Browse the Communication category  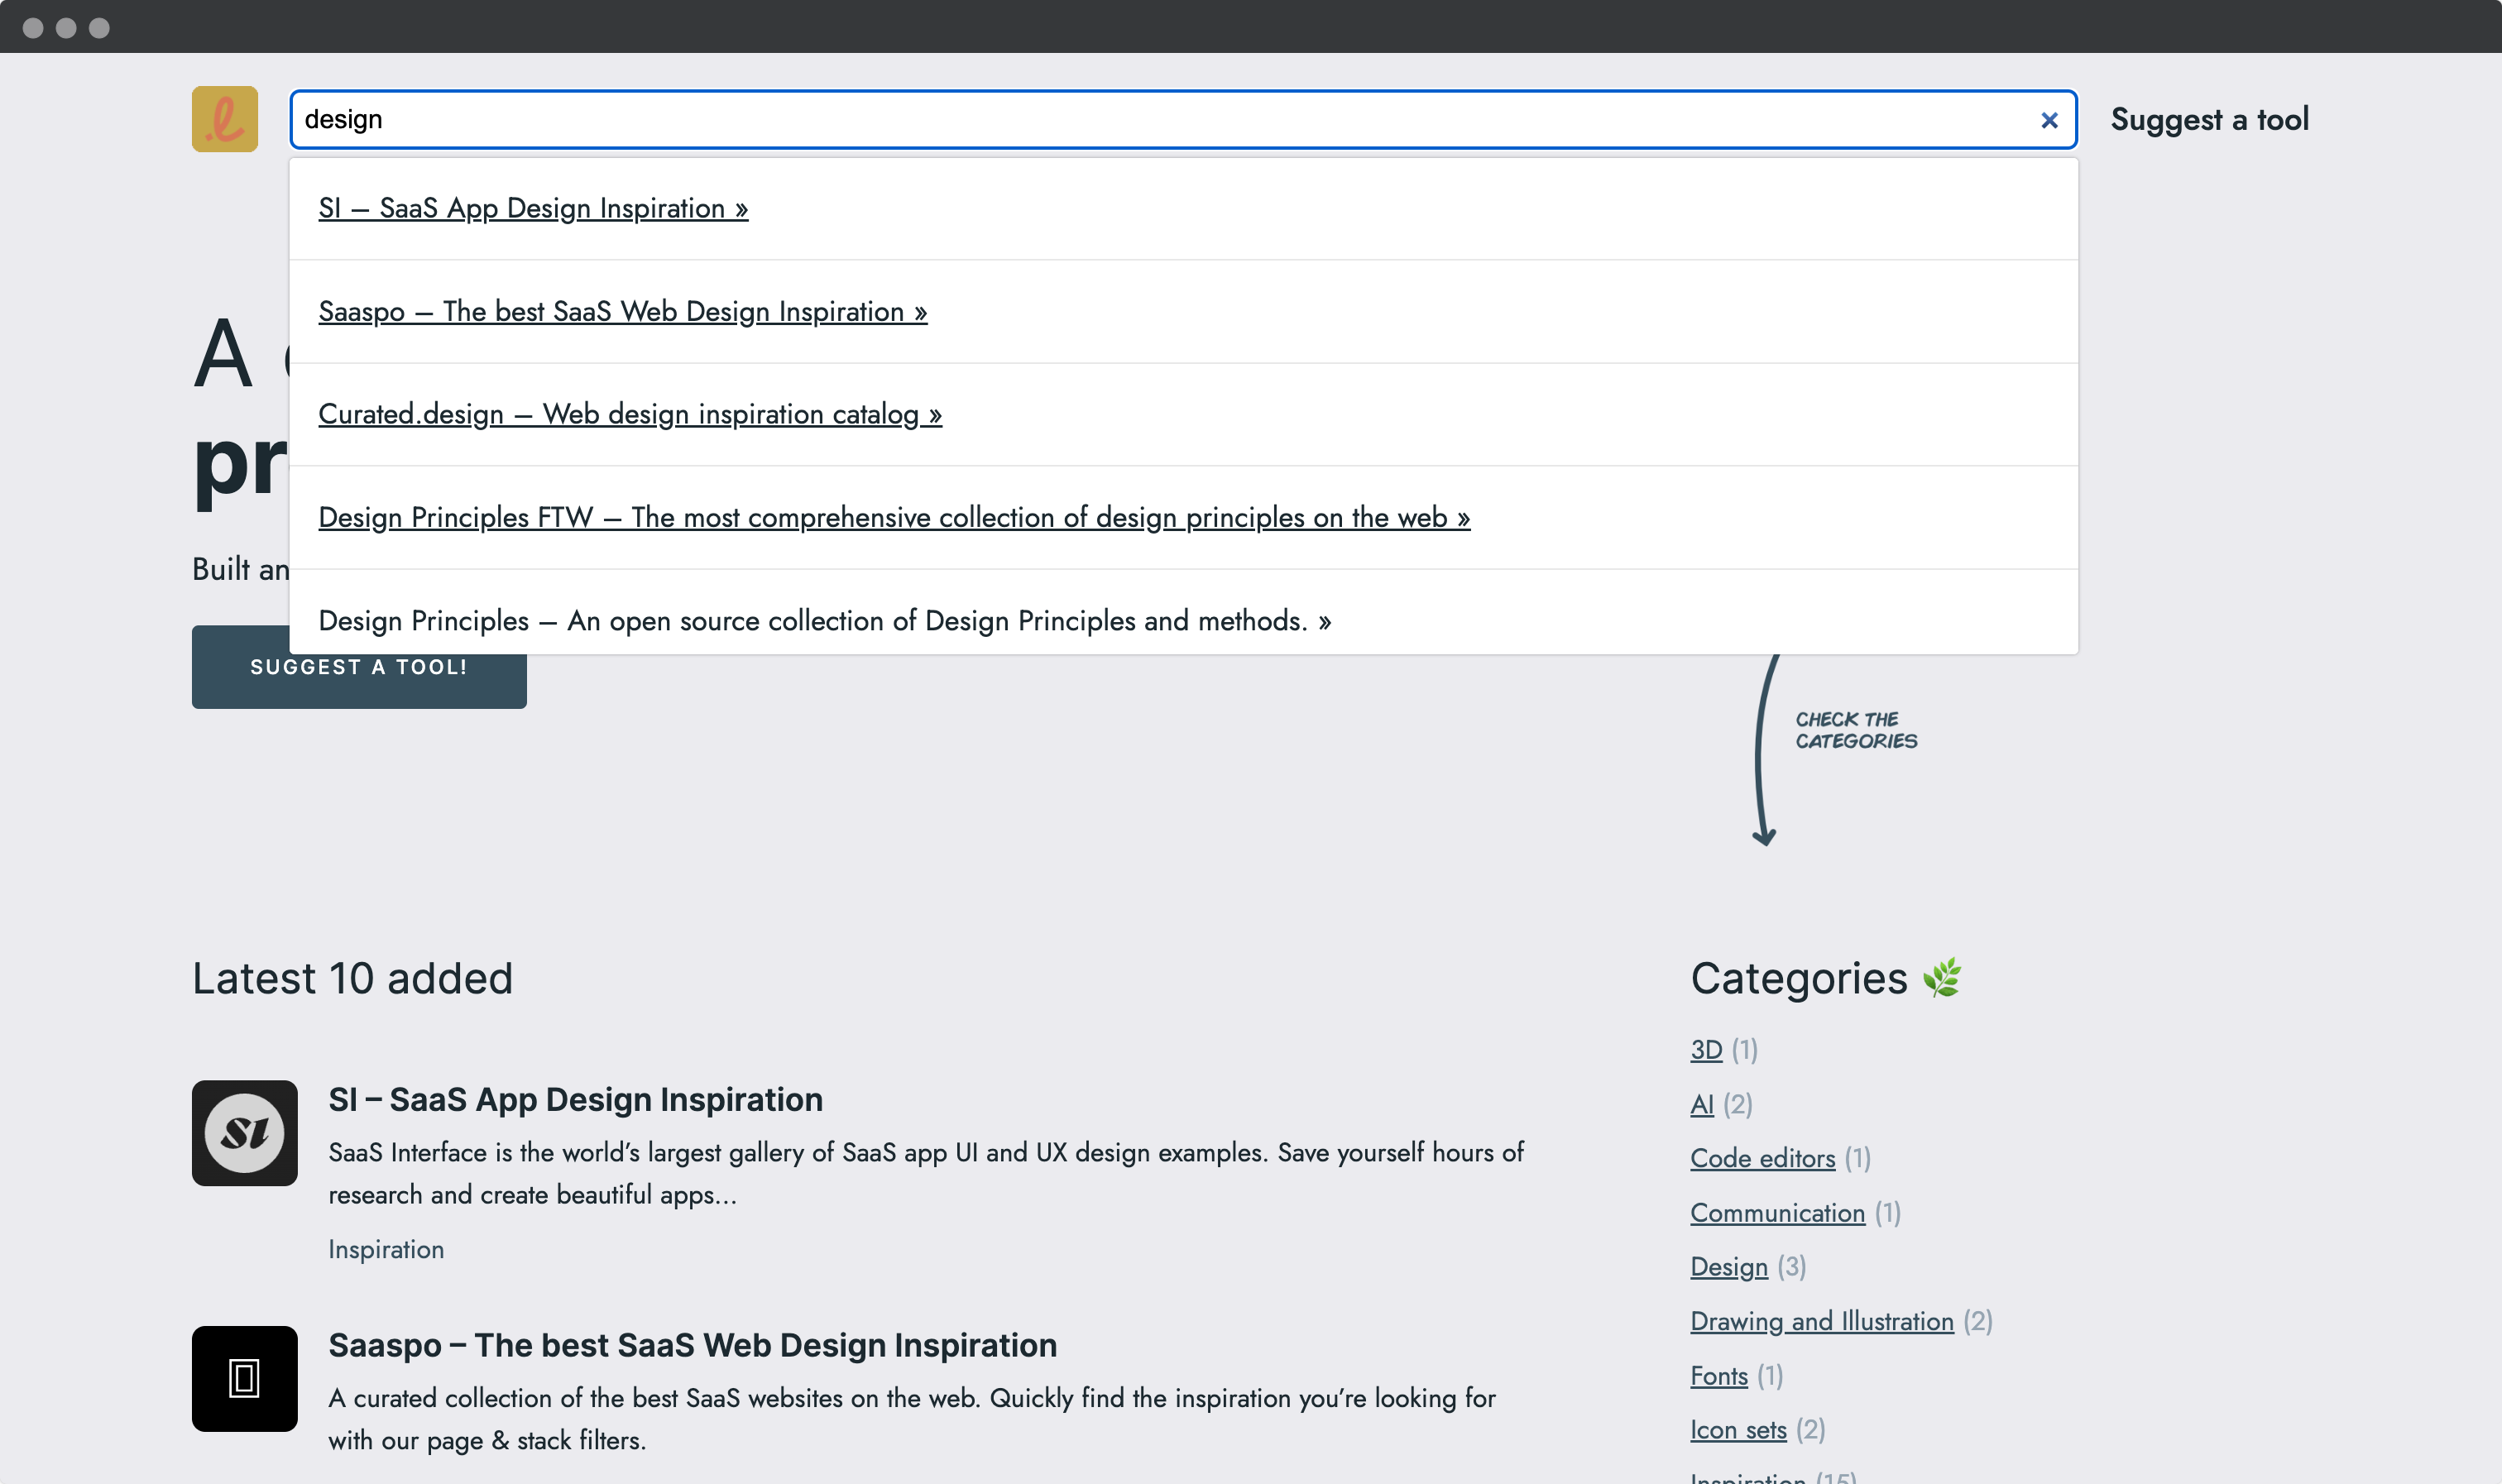coord(1777,1213)
